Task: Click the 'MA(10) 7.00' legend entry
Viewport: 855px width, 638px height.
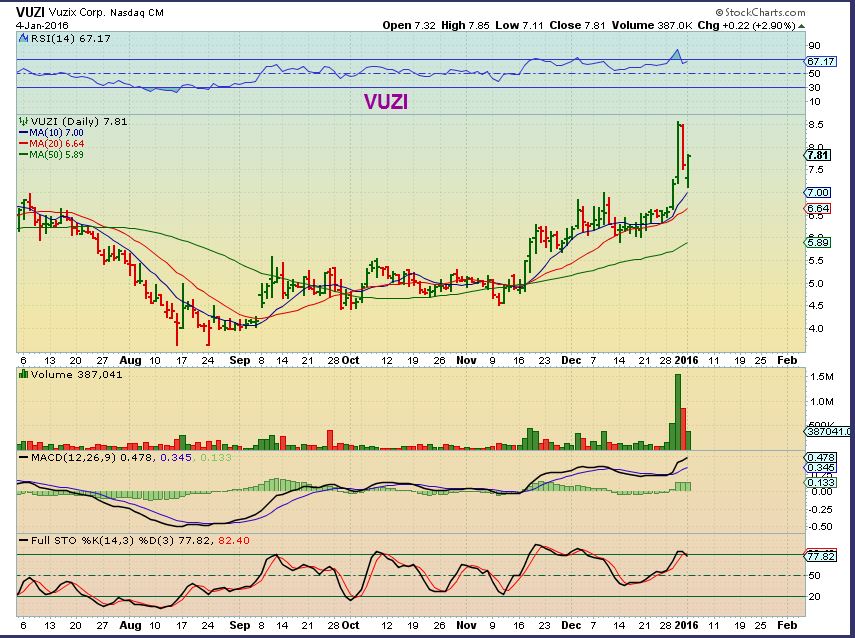Action: 51,133
